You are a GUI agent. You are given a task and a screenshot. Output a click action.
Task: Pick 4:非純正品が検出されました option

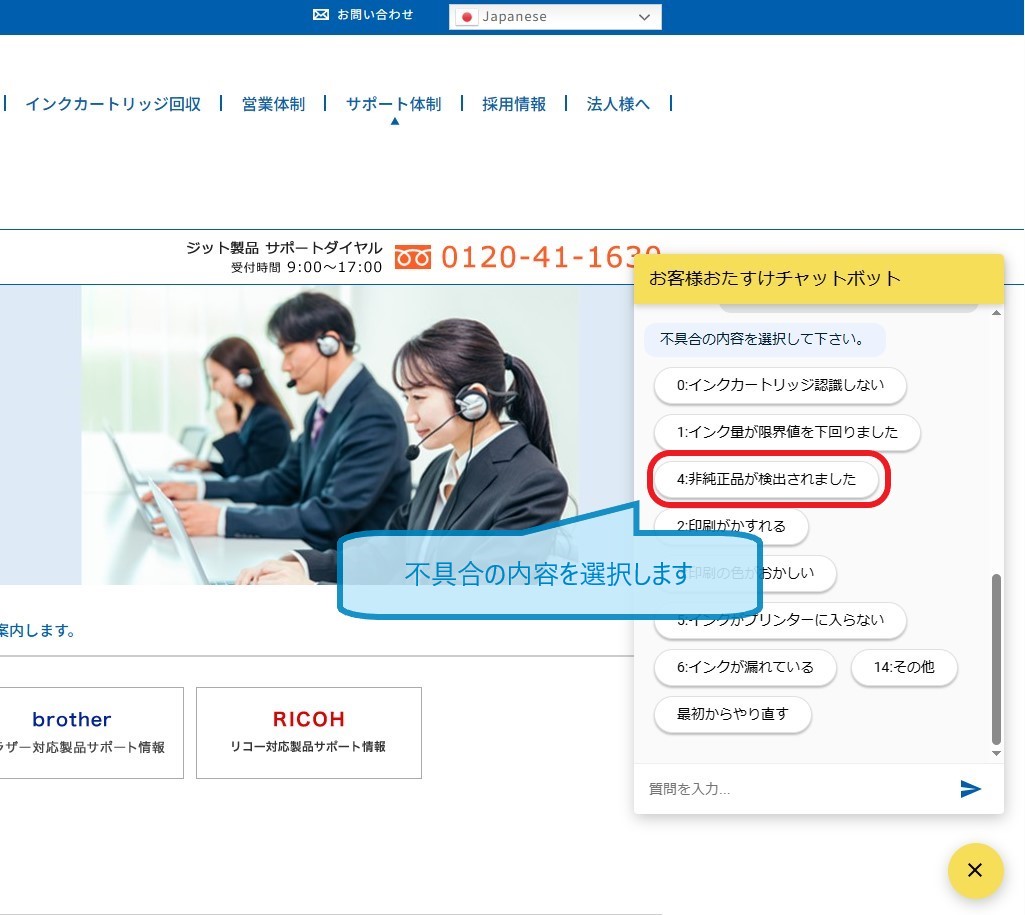click(x=766, y=479)
